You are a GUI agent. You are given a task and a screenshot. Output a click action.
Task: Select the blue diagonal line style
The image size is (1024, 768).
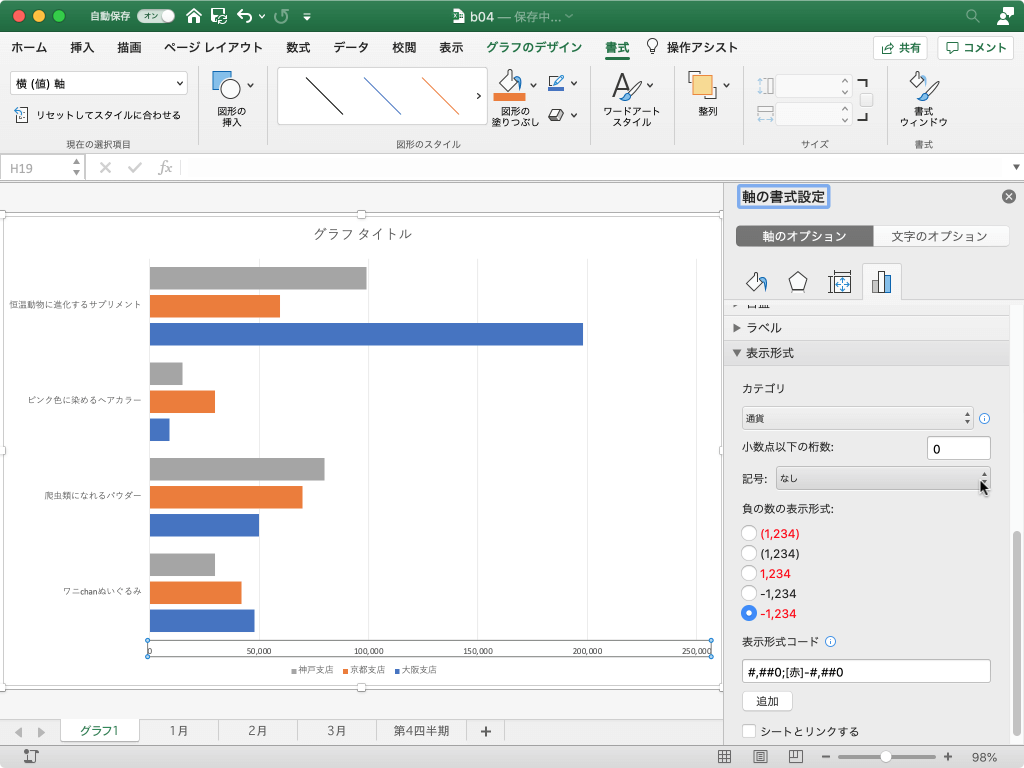pos(382,95)
